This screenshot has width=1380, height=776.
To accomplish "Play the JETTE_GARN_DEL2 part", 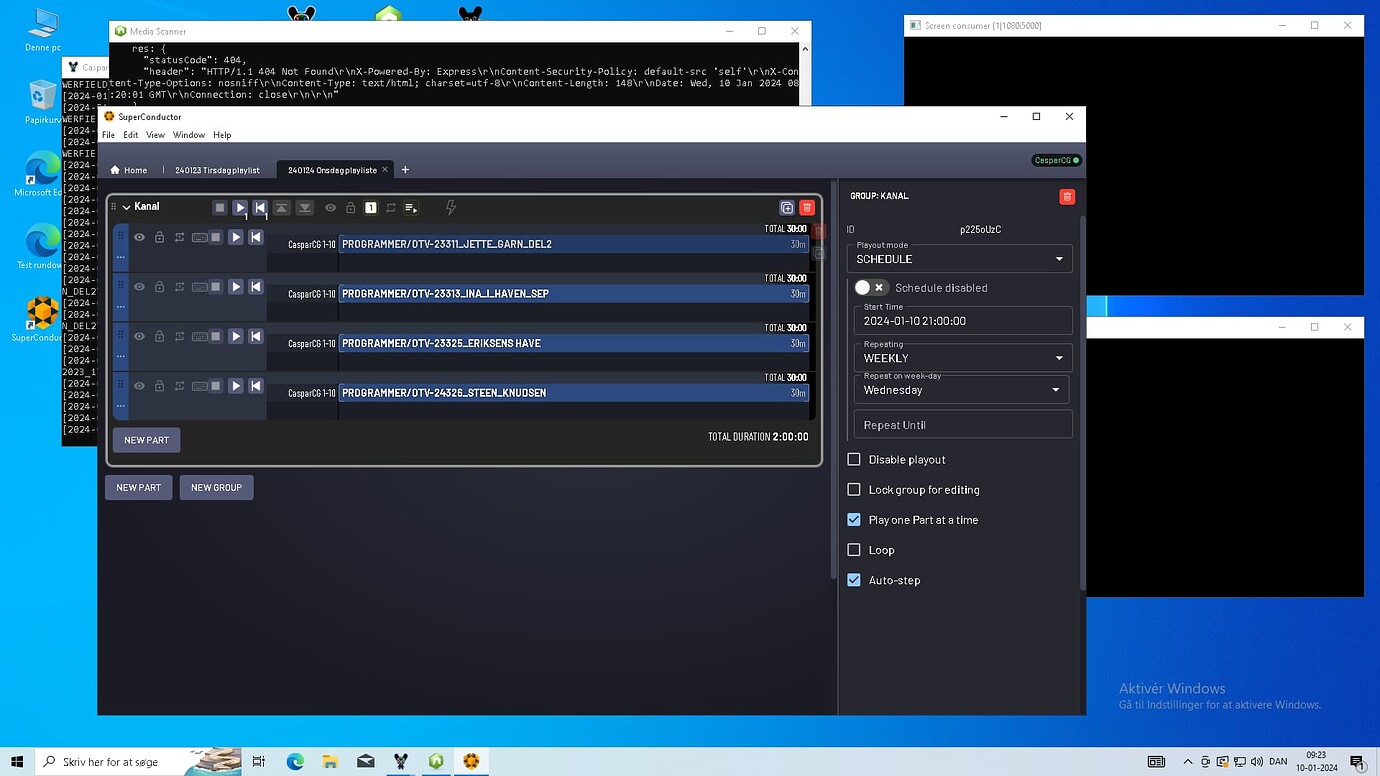I will point(236,237).
